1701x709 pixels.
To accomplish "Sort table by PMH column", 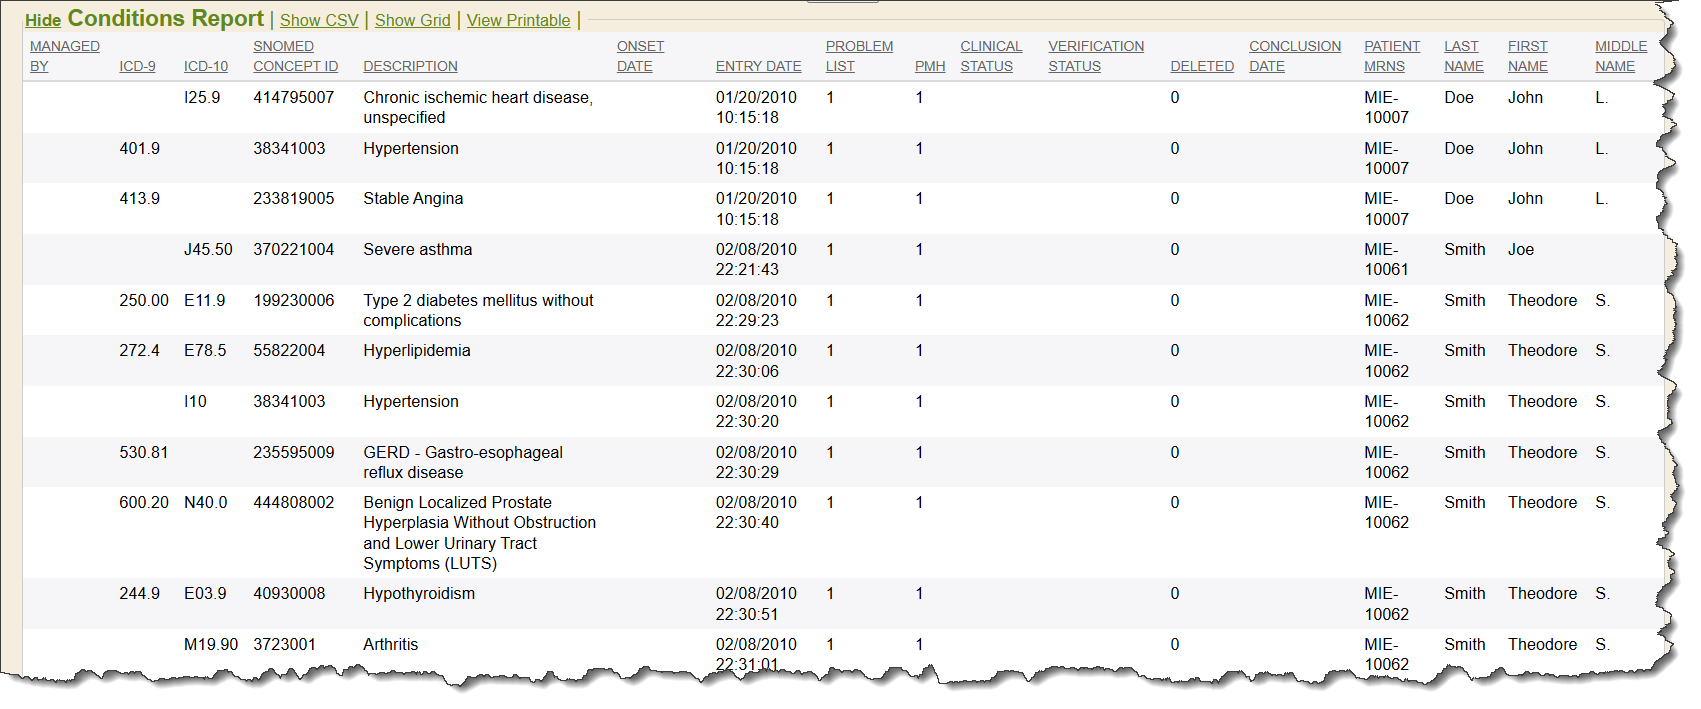I will pos(929,67).
